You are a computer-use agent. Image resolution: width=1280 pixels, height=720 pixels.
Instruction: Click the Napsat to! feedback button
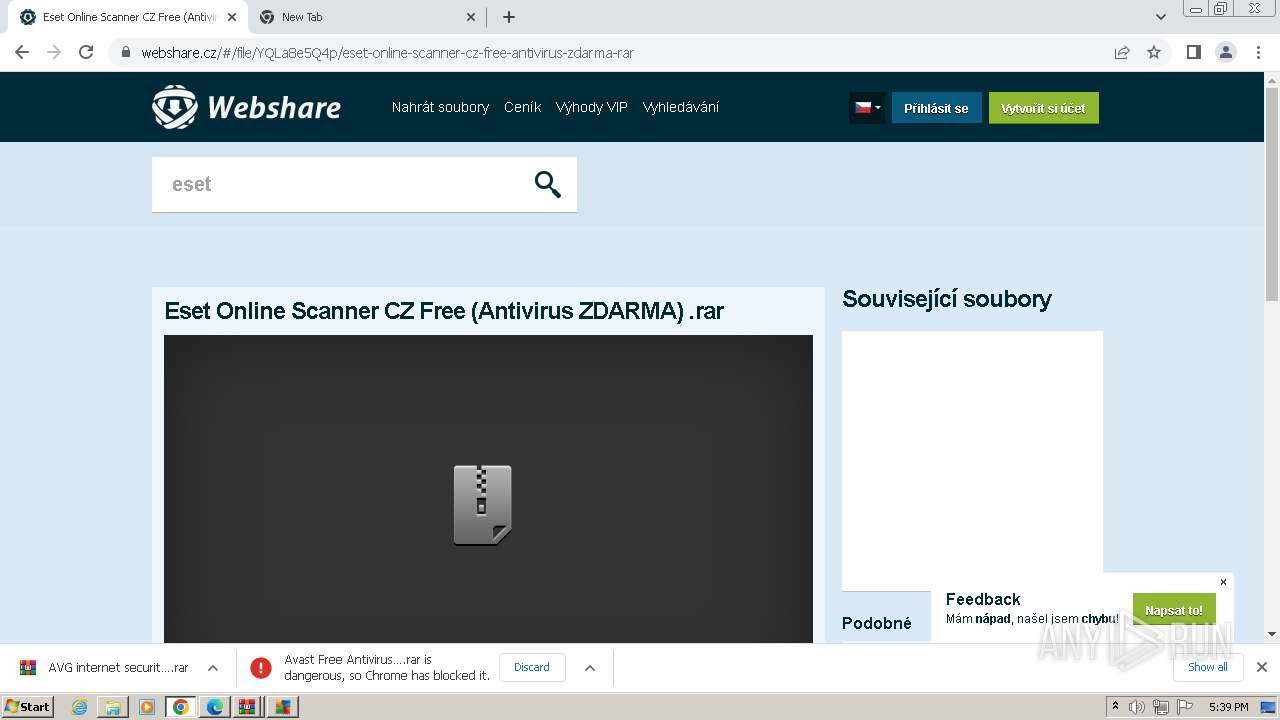point(1174,610)
